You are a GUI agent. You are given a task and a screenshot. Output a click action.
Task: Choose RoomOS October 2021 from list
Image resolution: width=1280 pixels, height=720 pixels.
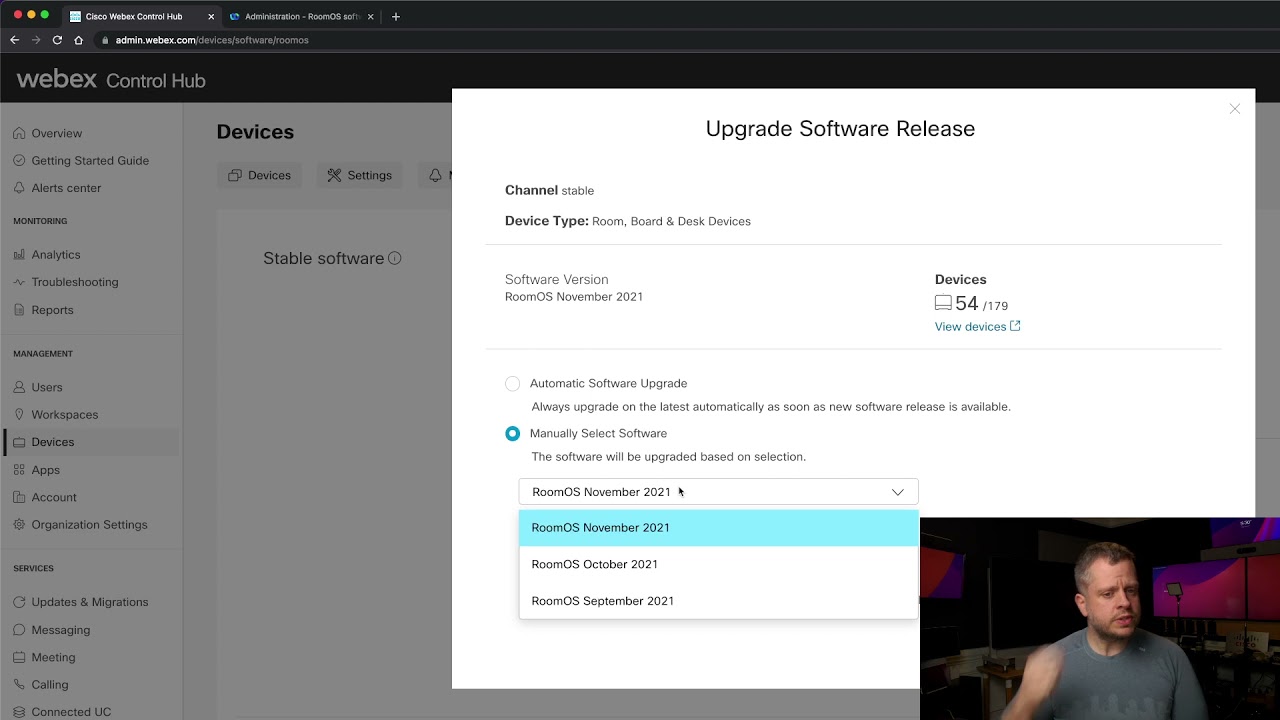coord(718,564)
